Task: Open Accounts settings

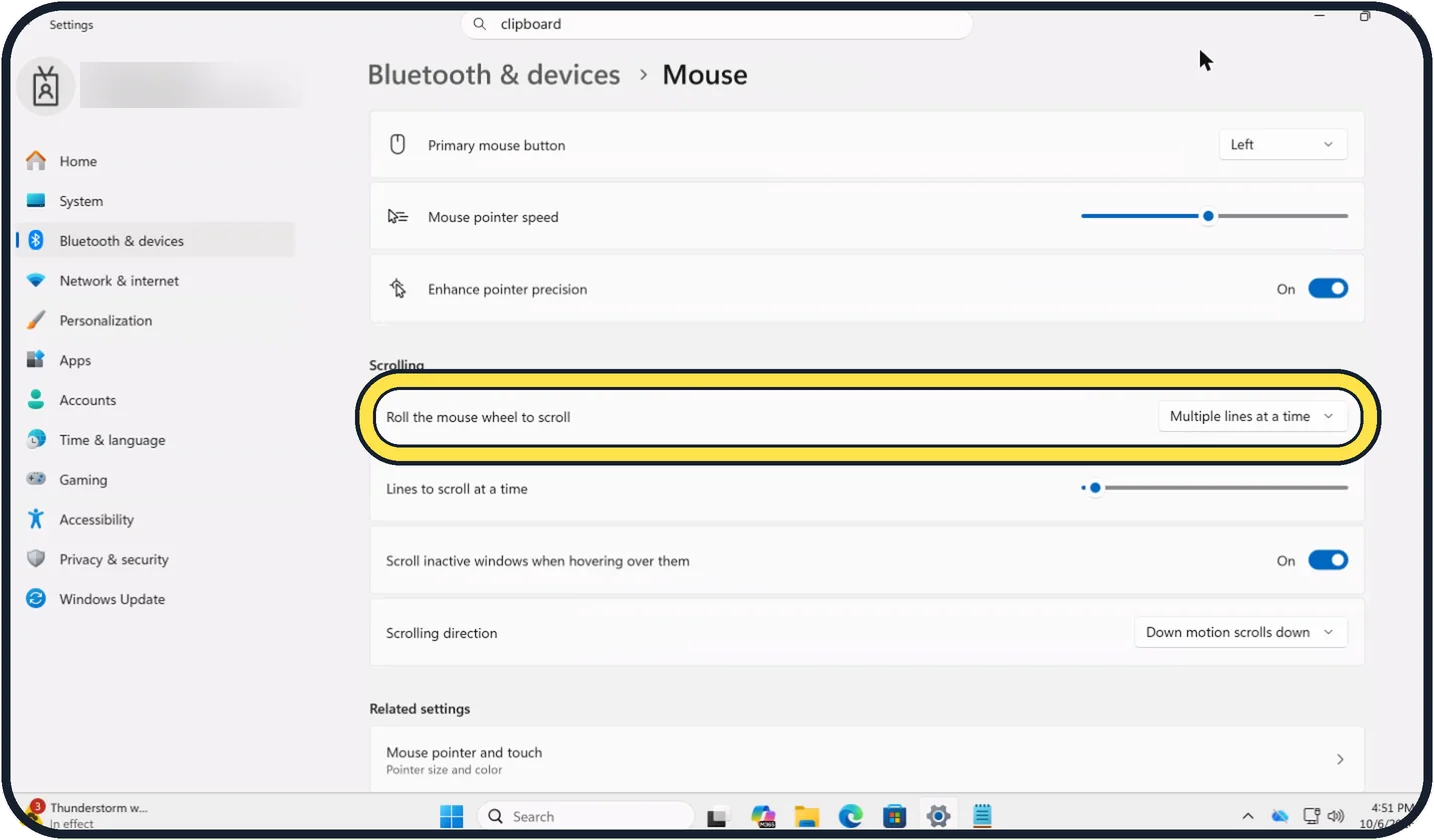Action: coord(87,400)
